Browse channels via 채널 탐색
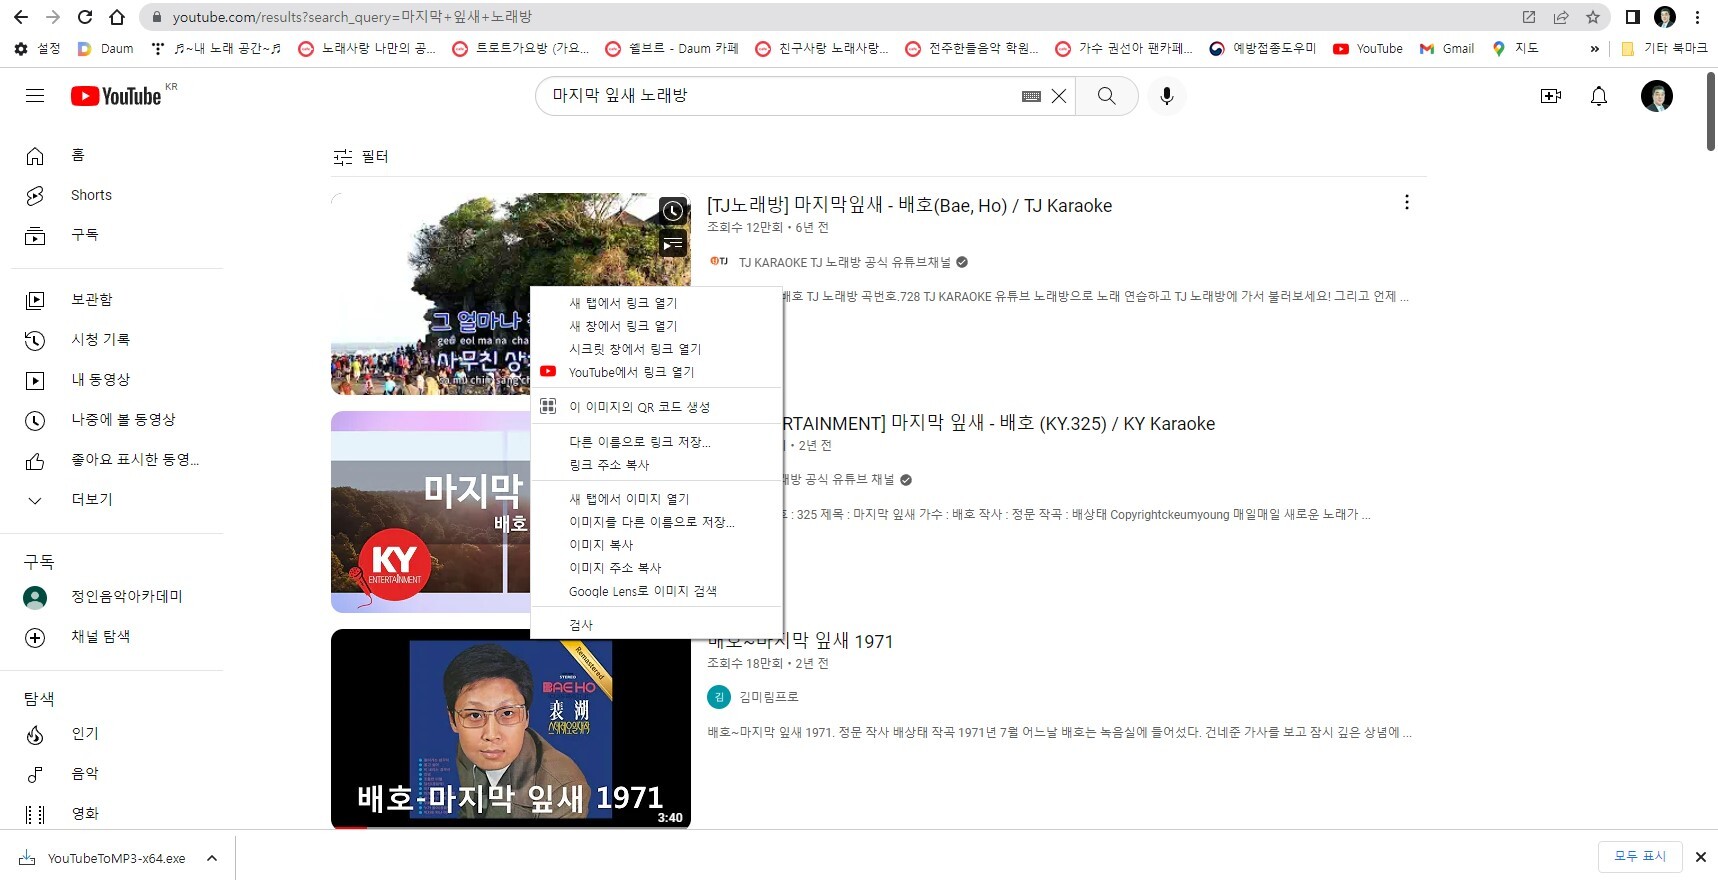Image resolution: width=1718 pixels, height=886 pixels. 117,637
